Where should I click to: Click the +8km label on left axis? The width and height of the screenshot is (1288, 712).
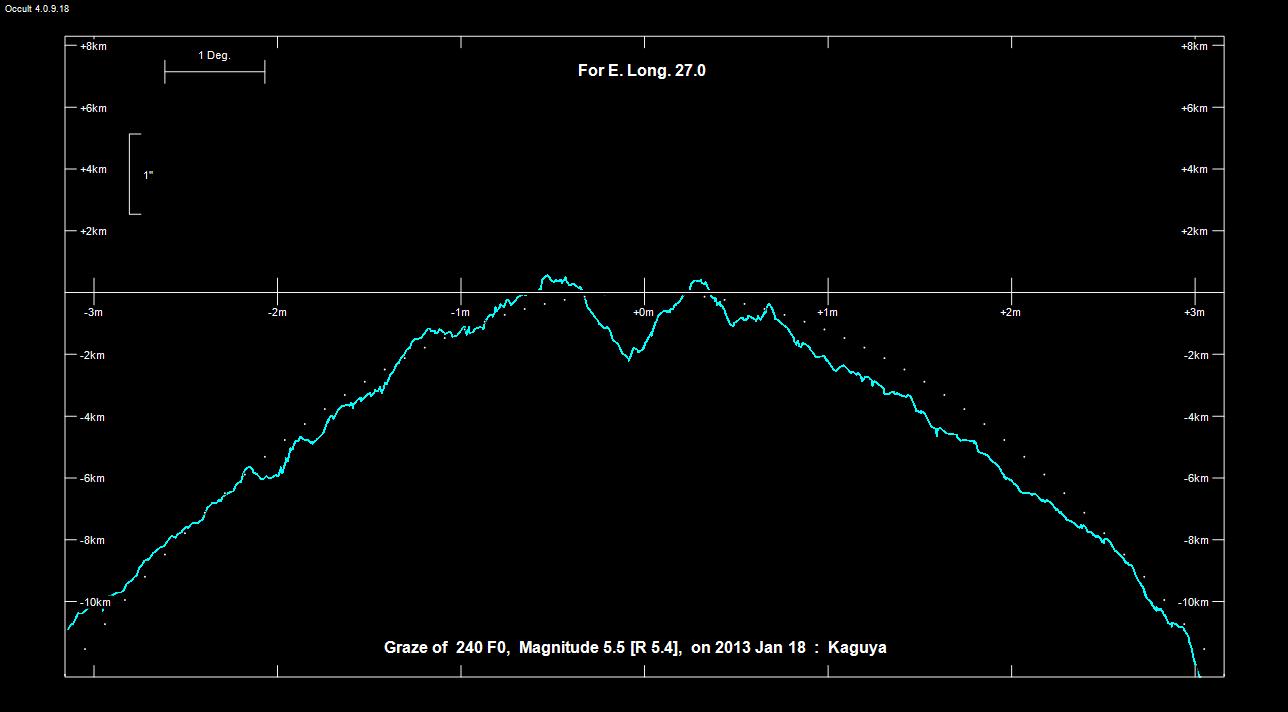click(93, 46)
